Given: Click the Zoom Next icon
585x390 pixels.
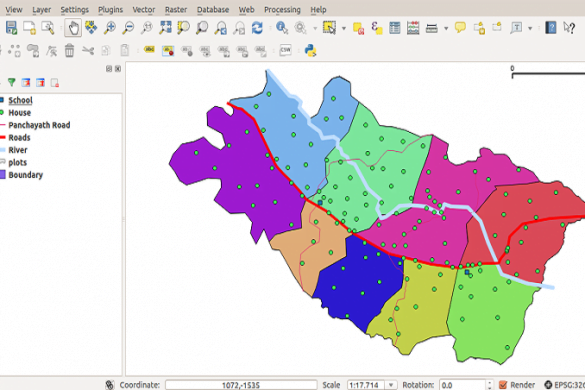Looking at the screenshot, I should click(239, 28).
